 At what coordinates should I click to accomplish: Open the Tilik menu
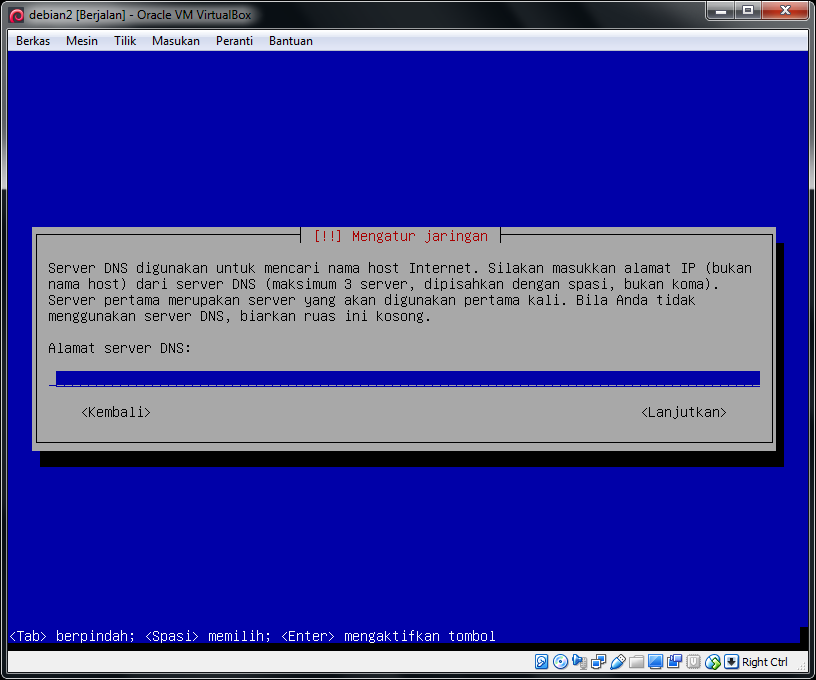(x=125, y=41)
